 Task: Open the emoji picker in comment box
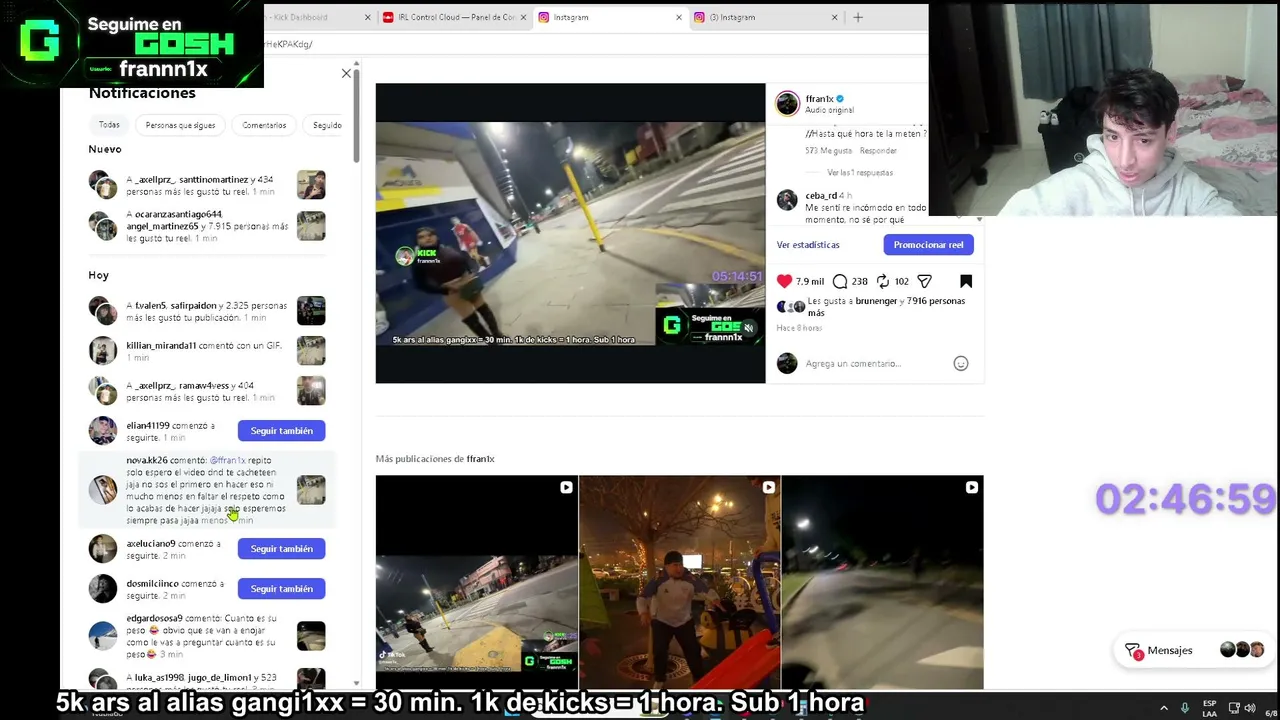tap(961, 363)
